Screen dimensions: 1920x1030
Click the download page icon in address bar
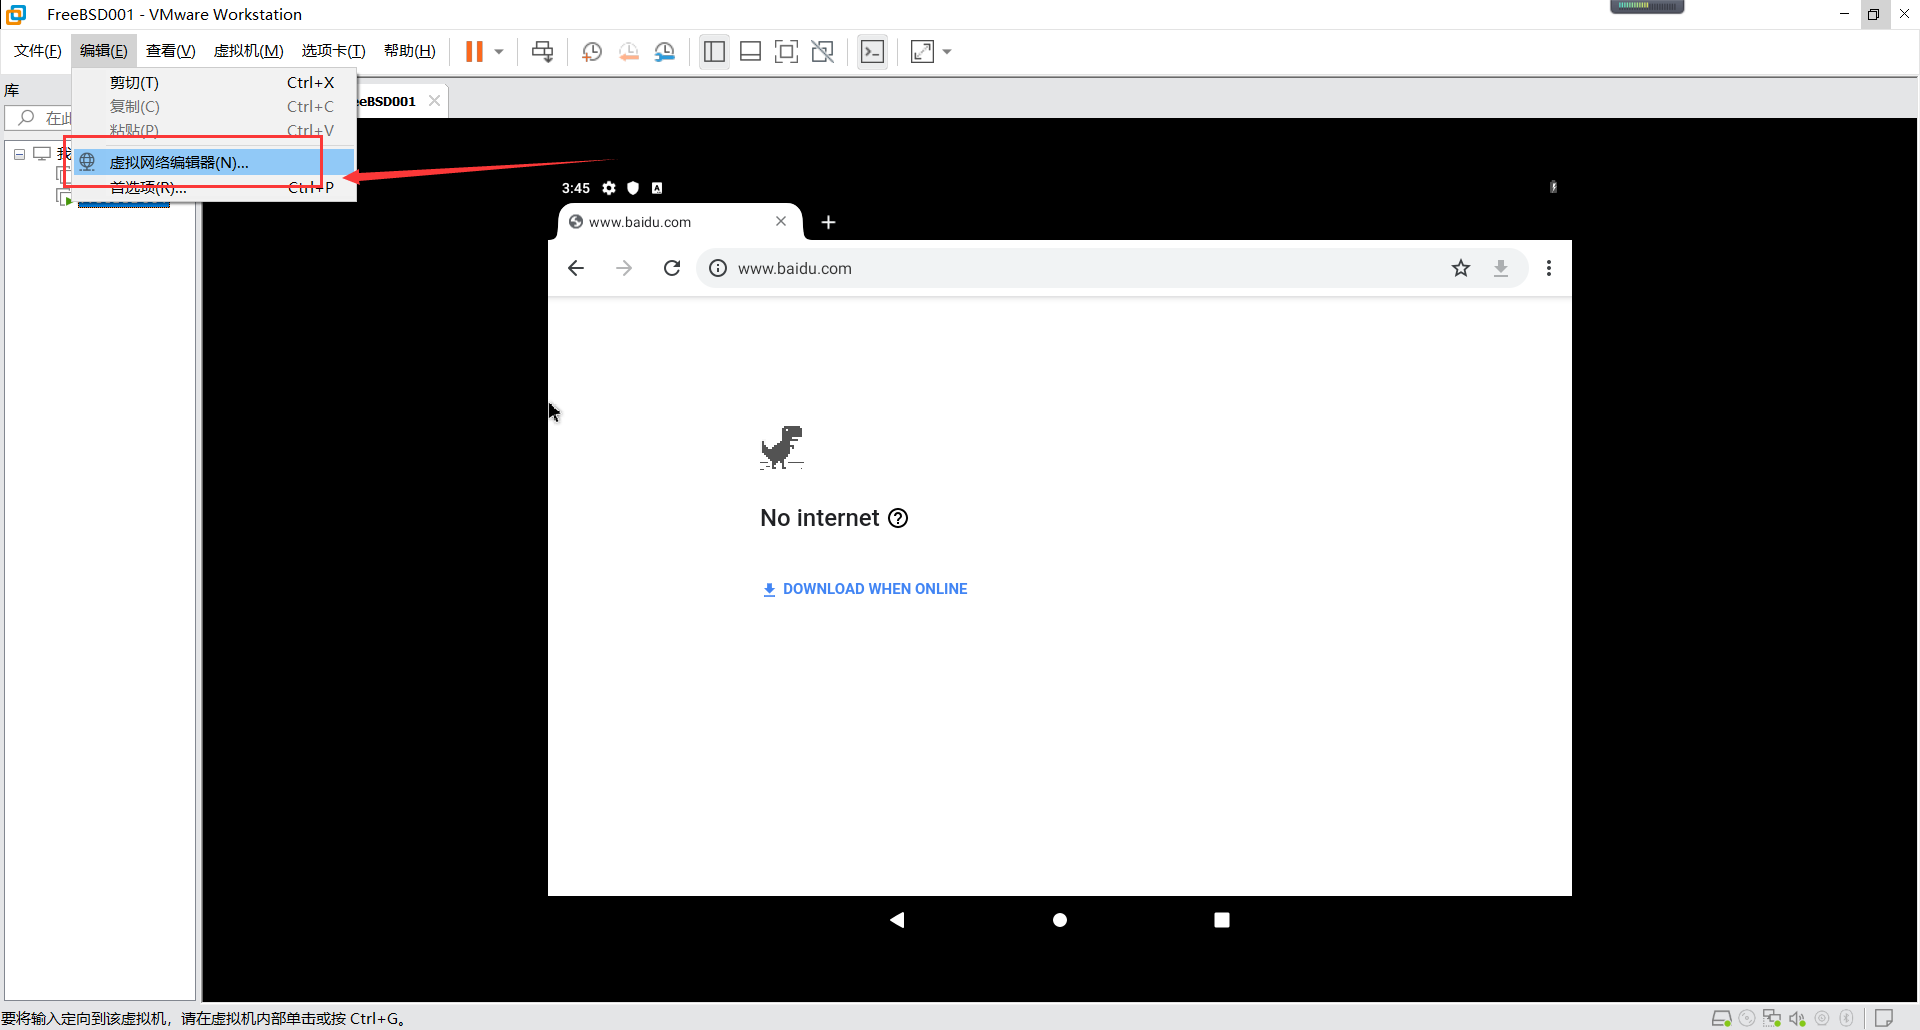coord(1501,268)
